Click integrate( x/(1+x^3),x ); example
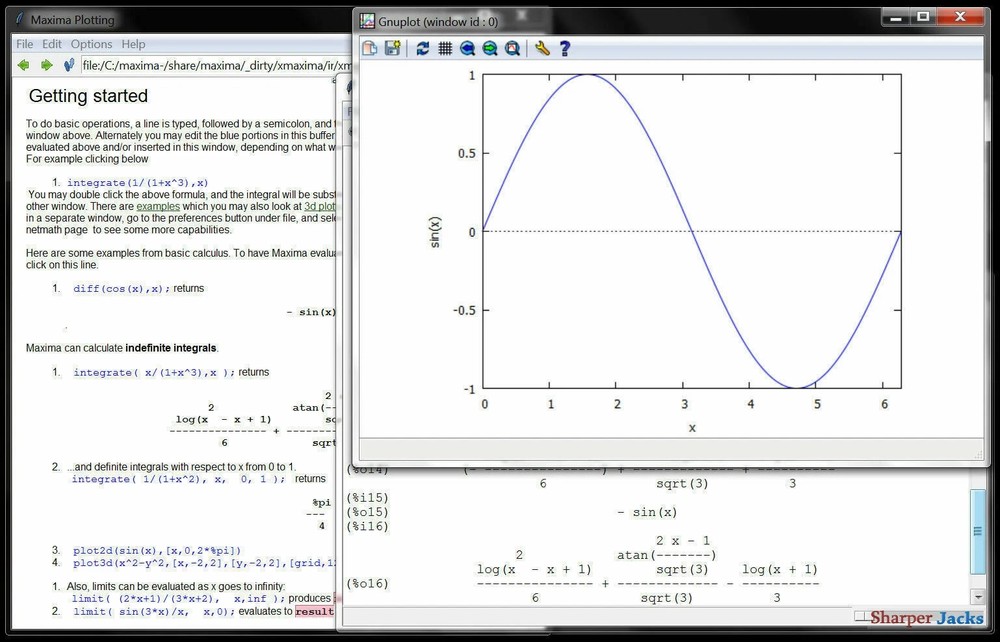This screenshot has height=642, width=1000. (x=154, y=372)
